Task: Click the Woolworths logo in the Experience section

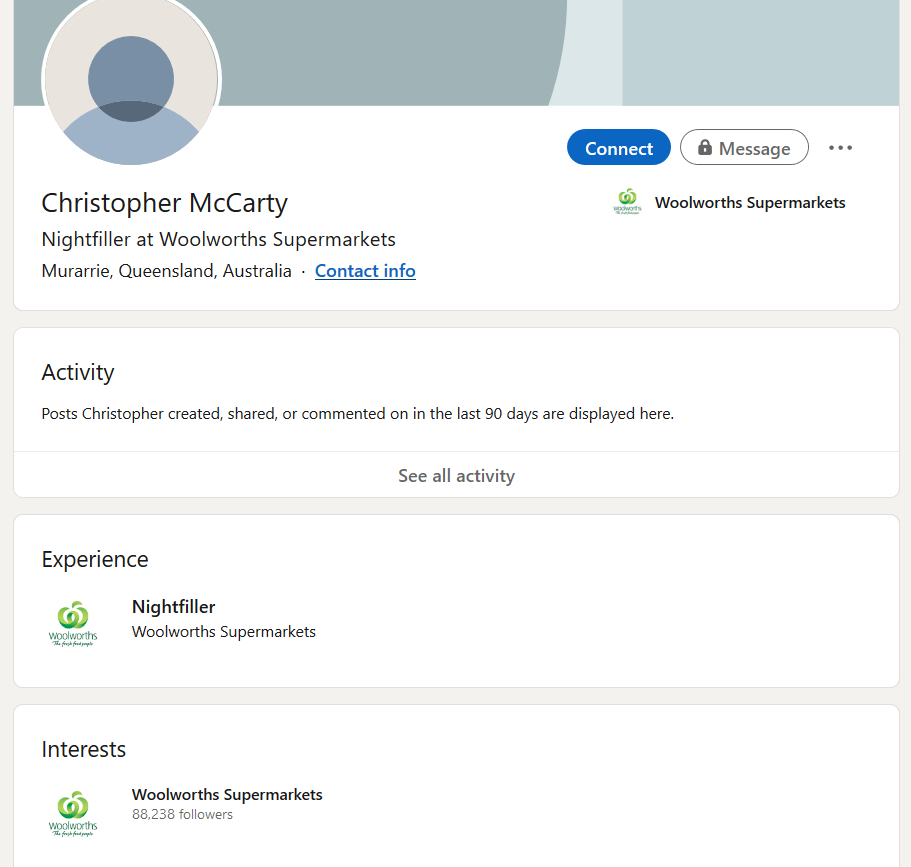Action: click(73, 624)
